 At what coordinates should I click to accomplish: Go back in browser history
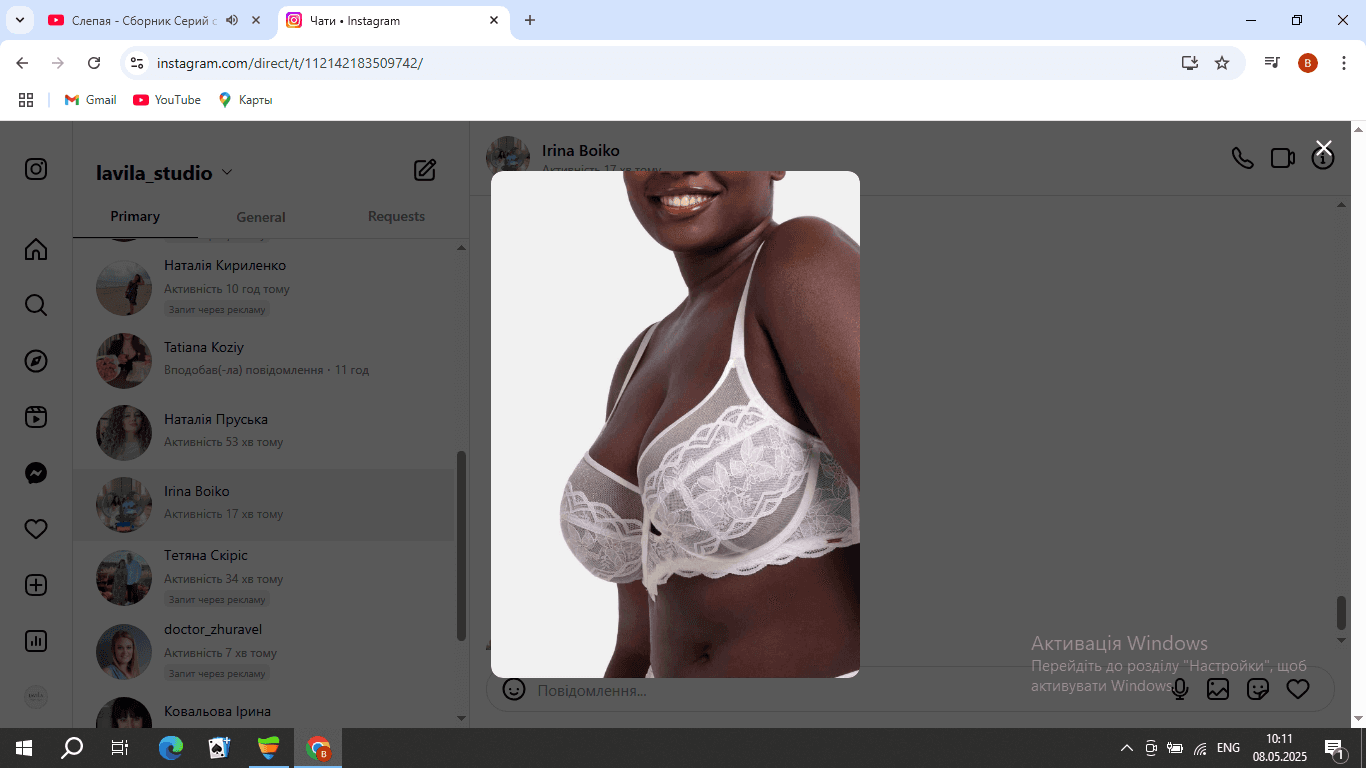click(22, 63)
